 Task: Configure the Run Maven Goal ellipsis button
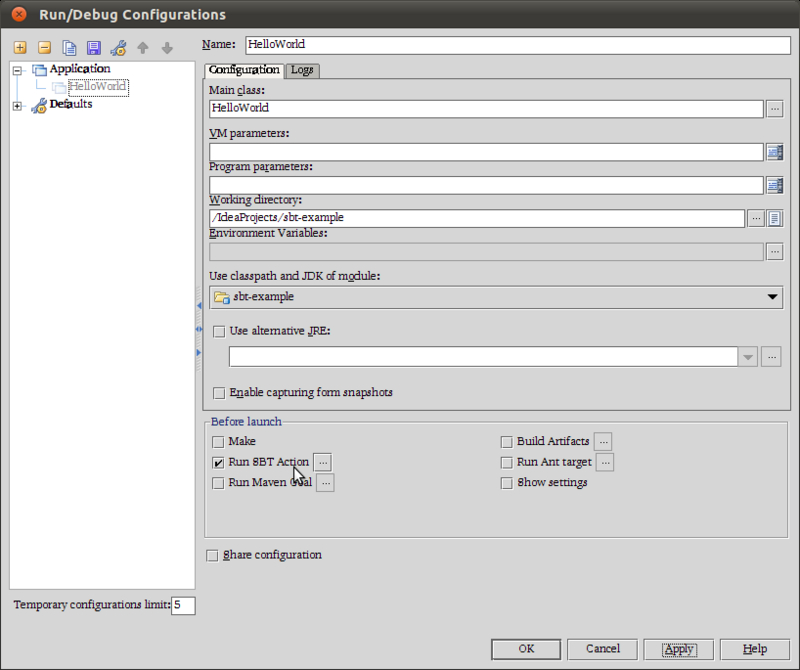(x=326, y=483)
